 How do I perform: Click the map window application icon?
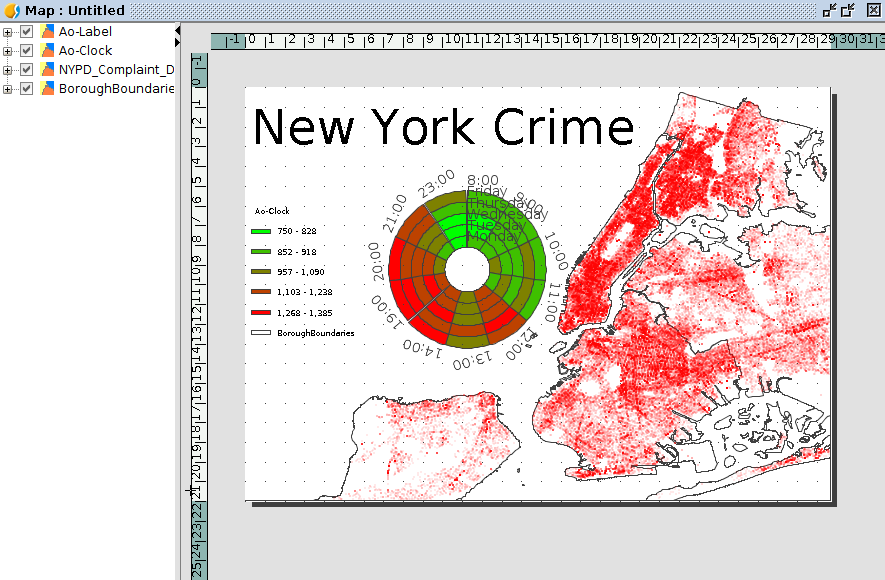(11, 10)
